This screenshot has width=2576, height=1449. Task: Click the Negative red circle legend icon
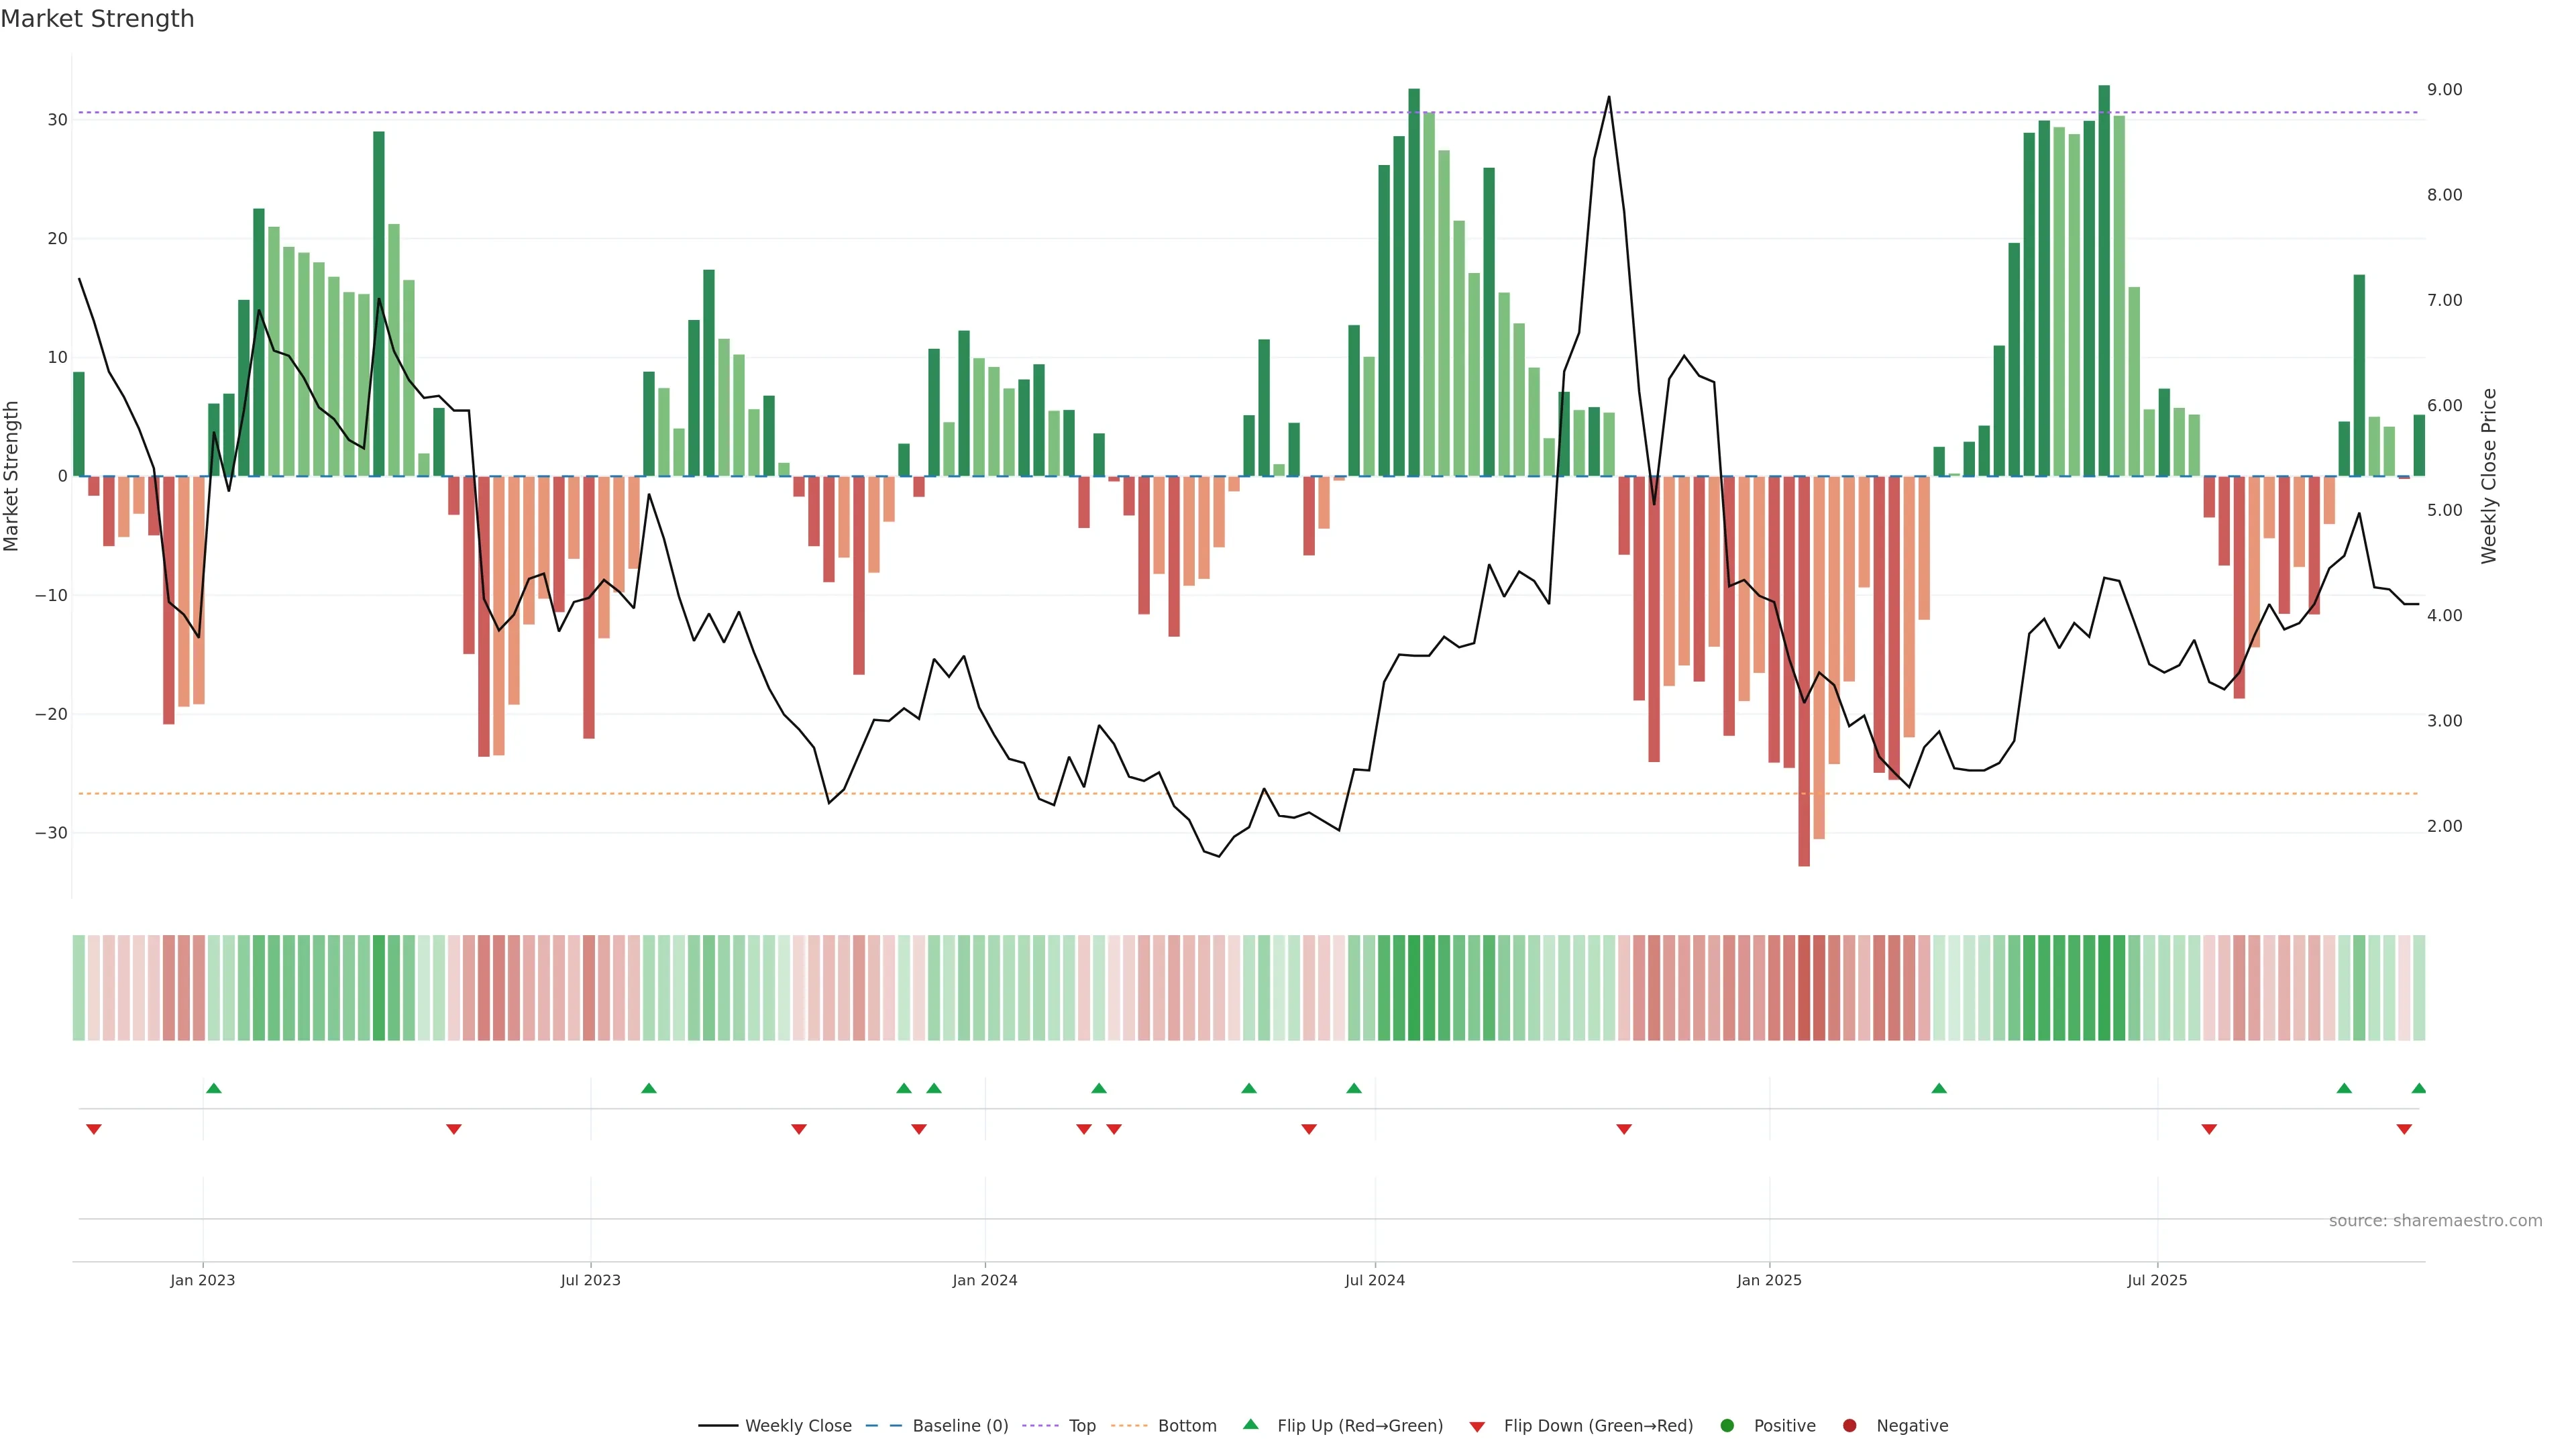click(x=1849, y=1425)
